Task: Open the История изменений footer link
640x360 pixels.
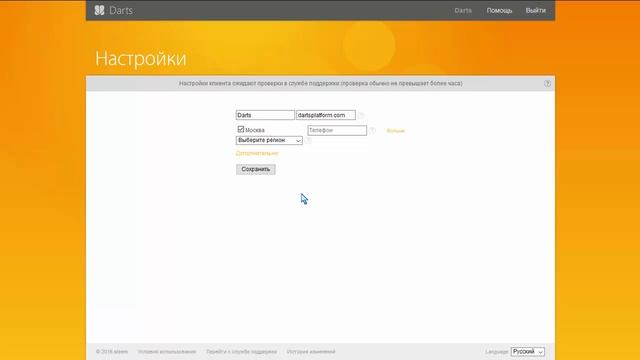Action: [311, 351]
